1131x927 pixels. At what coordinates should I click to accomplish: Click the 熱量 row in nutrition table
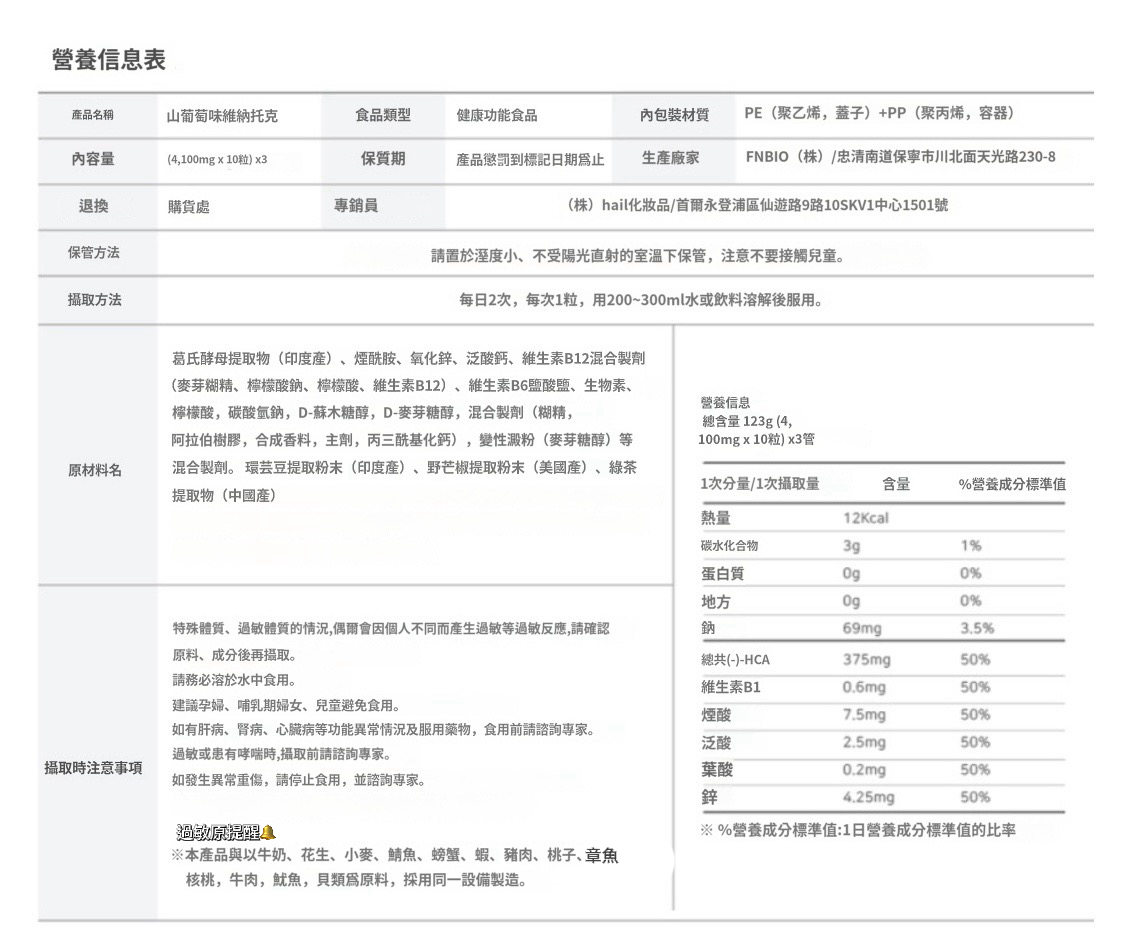pos(882,518)
